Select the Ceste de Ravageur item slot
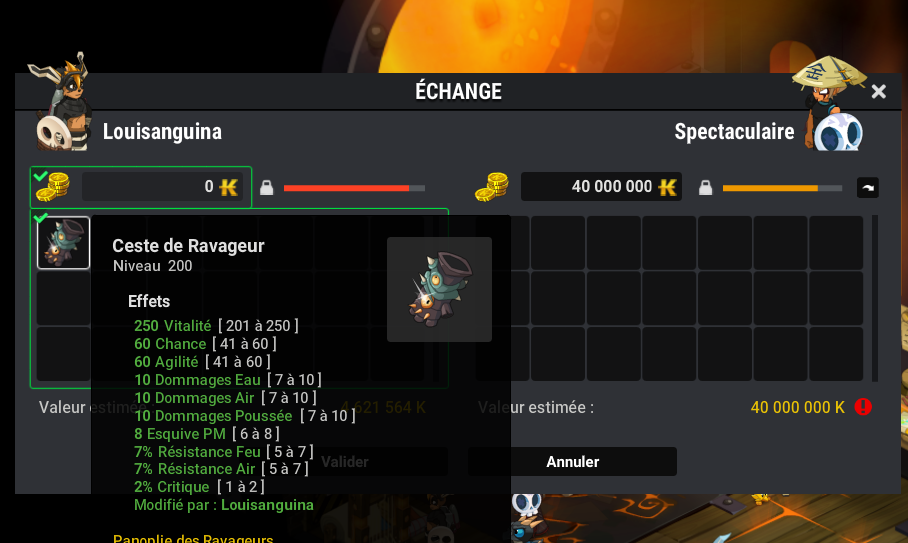 pyautogui.click(x=64, y=243)
